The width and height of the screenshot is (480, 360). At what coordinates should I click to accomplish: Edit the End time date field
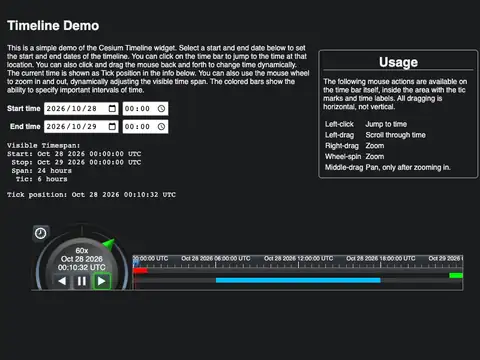(81, 126)
